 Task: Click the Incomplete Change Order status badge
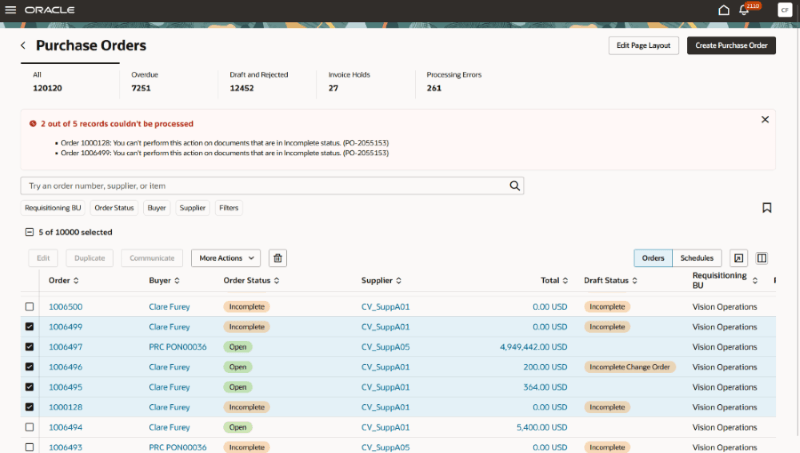click(x=630, y=367)
